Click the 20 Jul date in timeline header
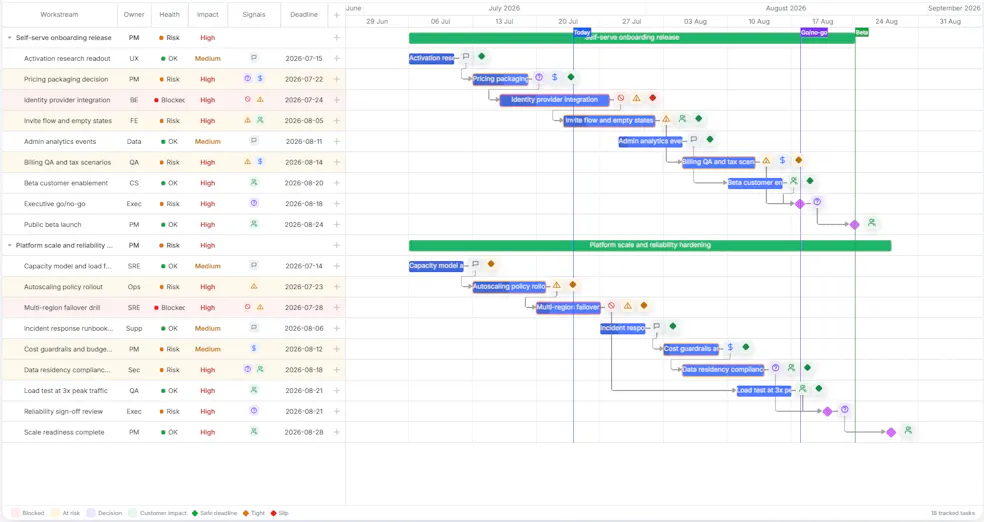The width and height of the screenshot is (984, 522). tap(568, 21)
